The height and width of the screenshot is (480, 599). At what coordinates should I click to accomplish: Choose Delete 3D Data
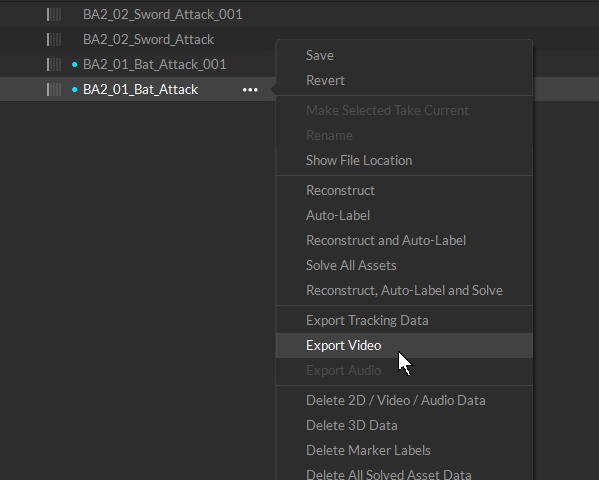[404, 425]
